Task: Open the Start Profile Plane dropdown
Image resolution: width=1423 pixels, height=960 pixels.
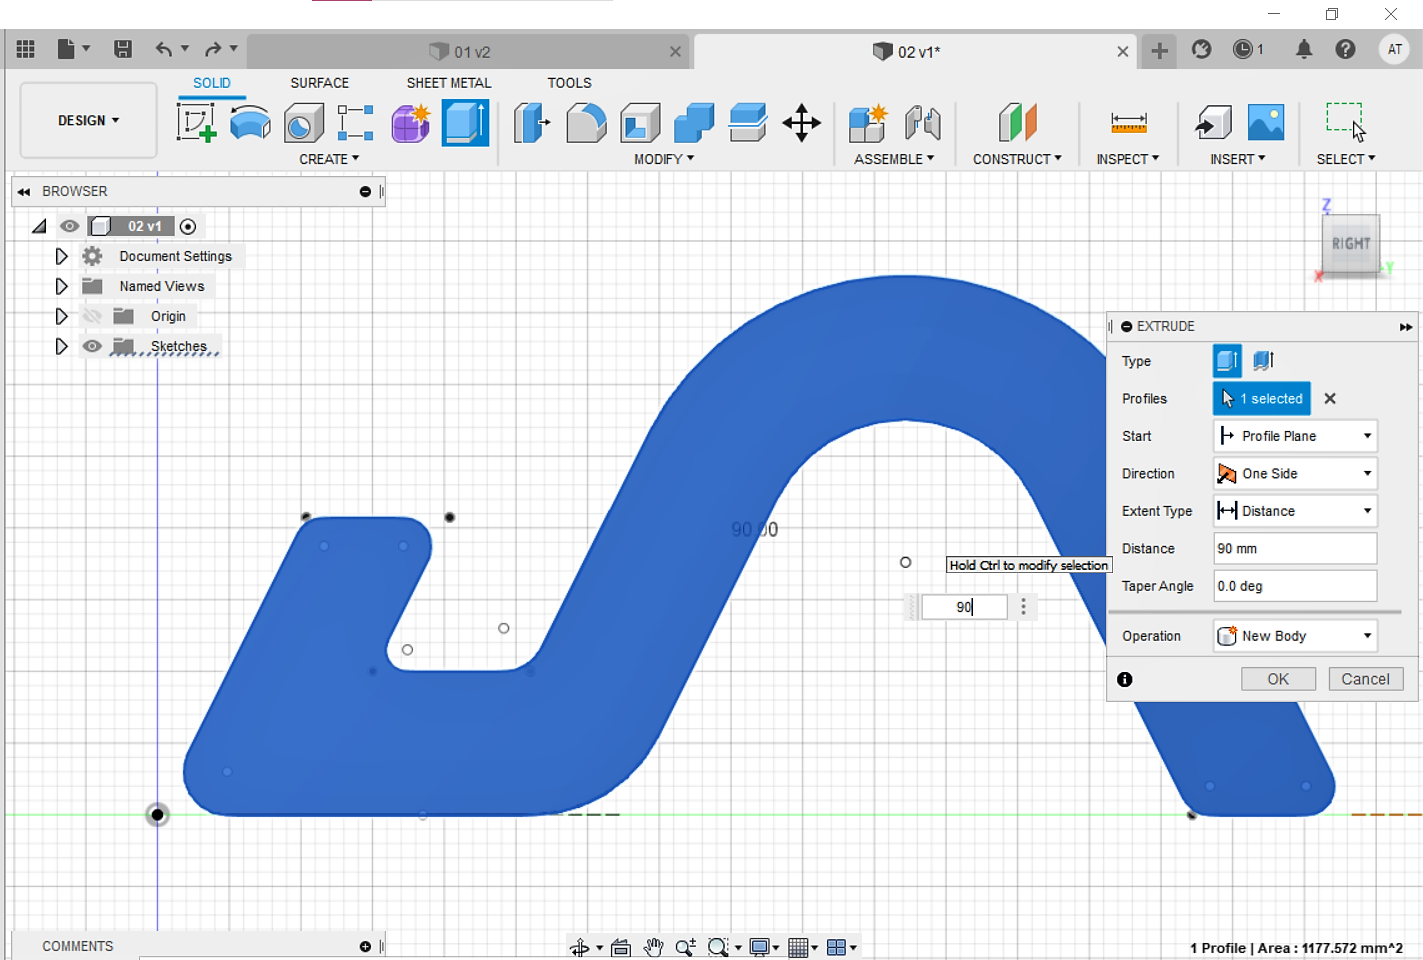Action: coord(1295,436)
